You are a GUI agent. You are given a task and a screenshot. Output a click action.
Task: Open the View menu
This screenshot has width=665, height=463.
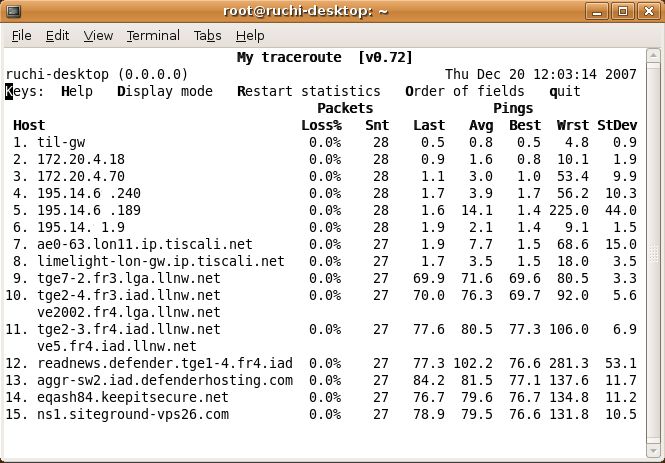[x=98, y=36]
